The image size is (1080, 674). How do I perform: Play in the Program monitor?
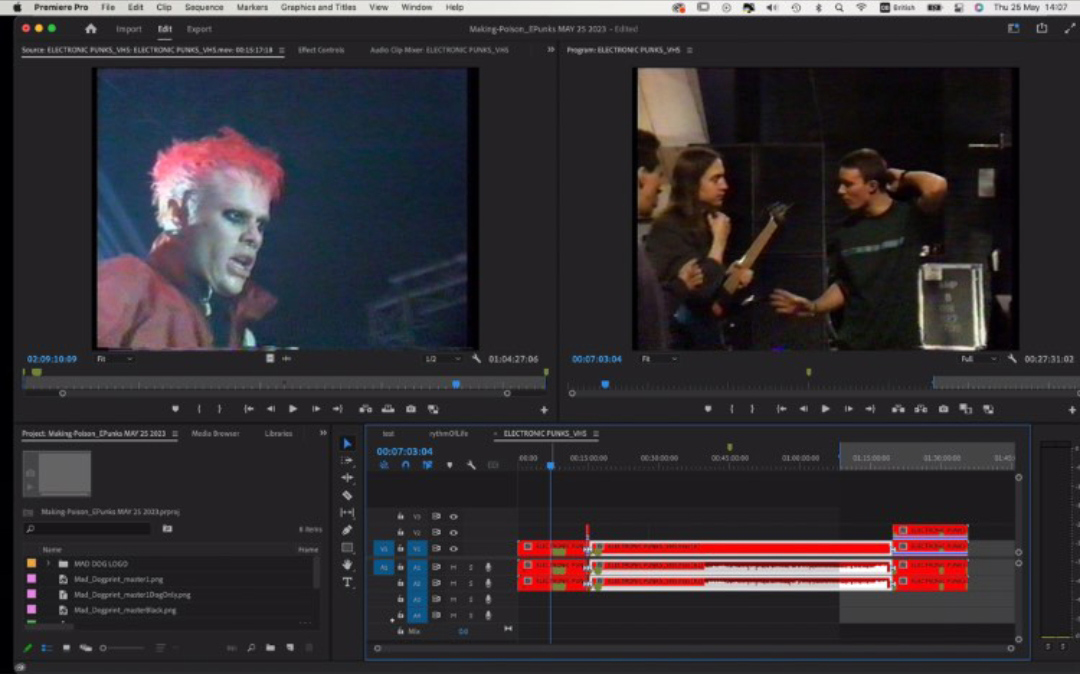[x=825, y=409]
